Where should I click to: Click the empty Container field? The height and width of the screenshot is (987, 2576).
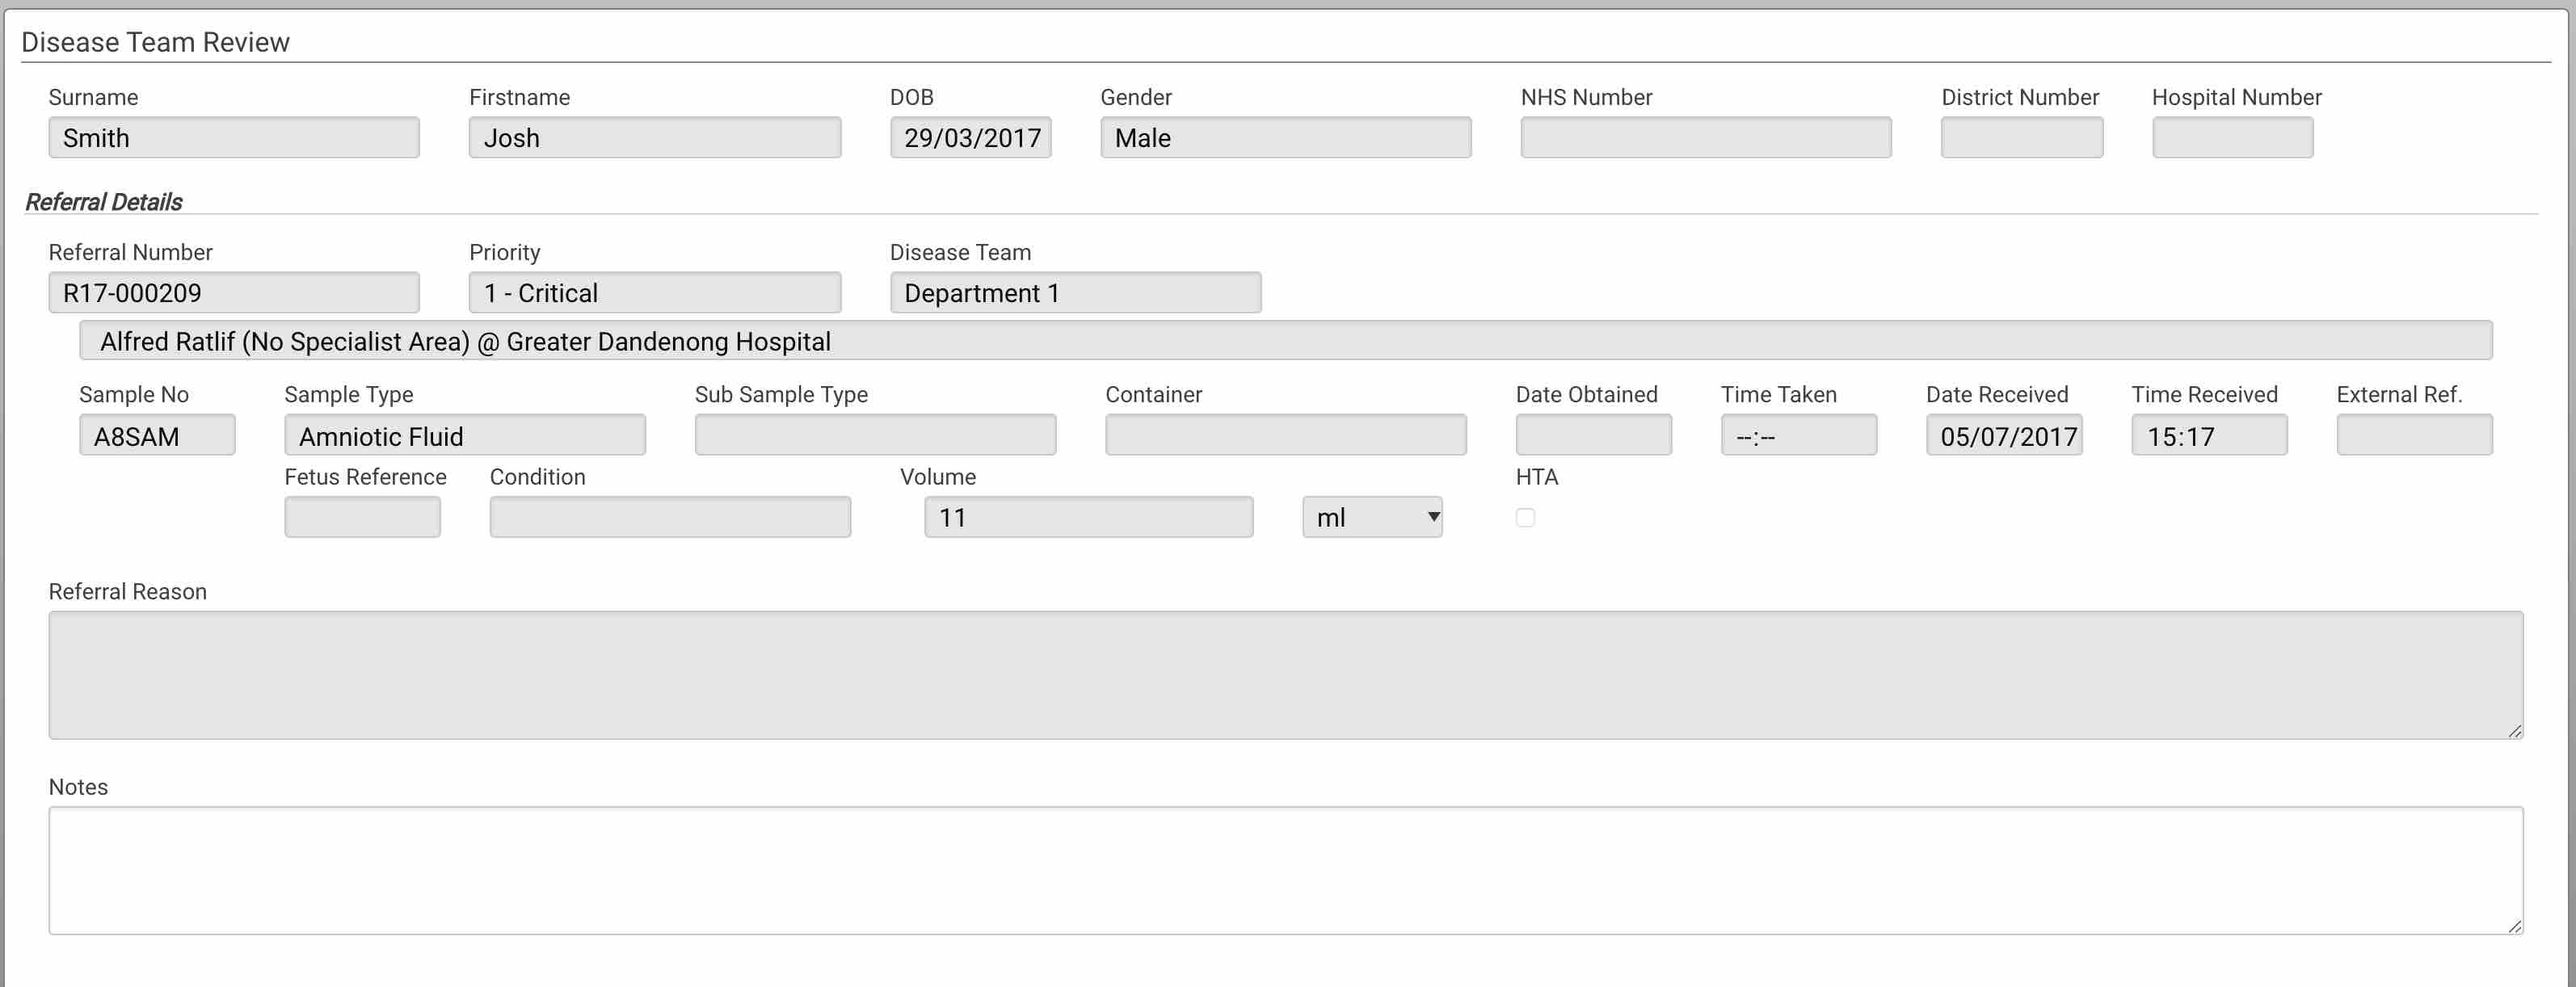pos(1286,435)
